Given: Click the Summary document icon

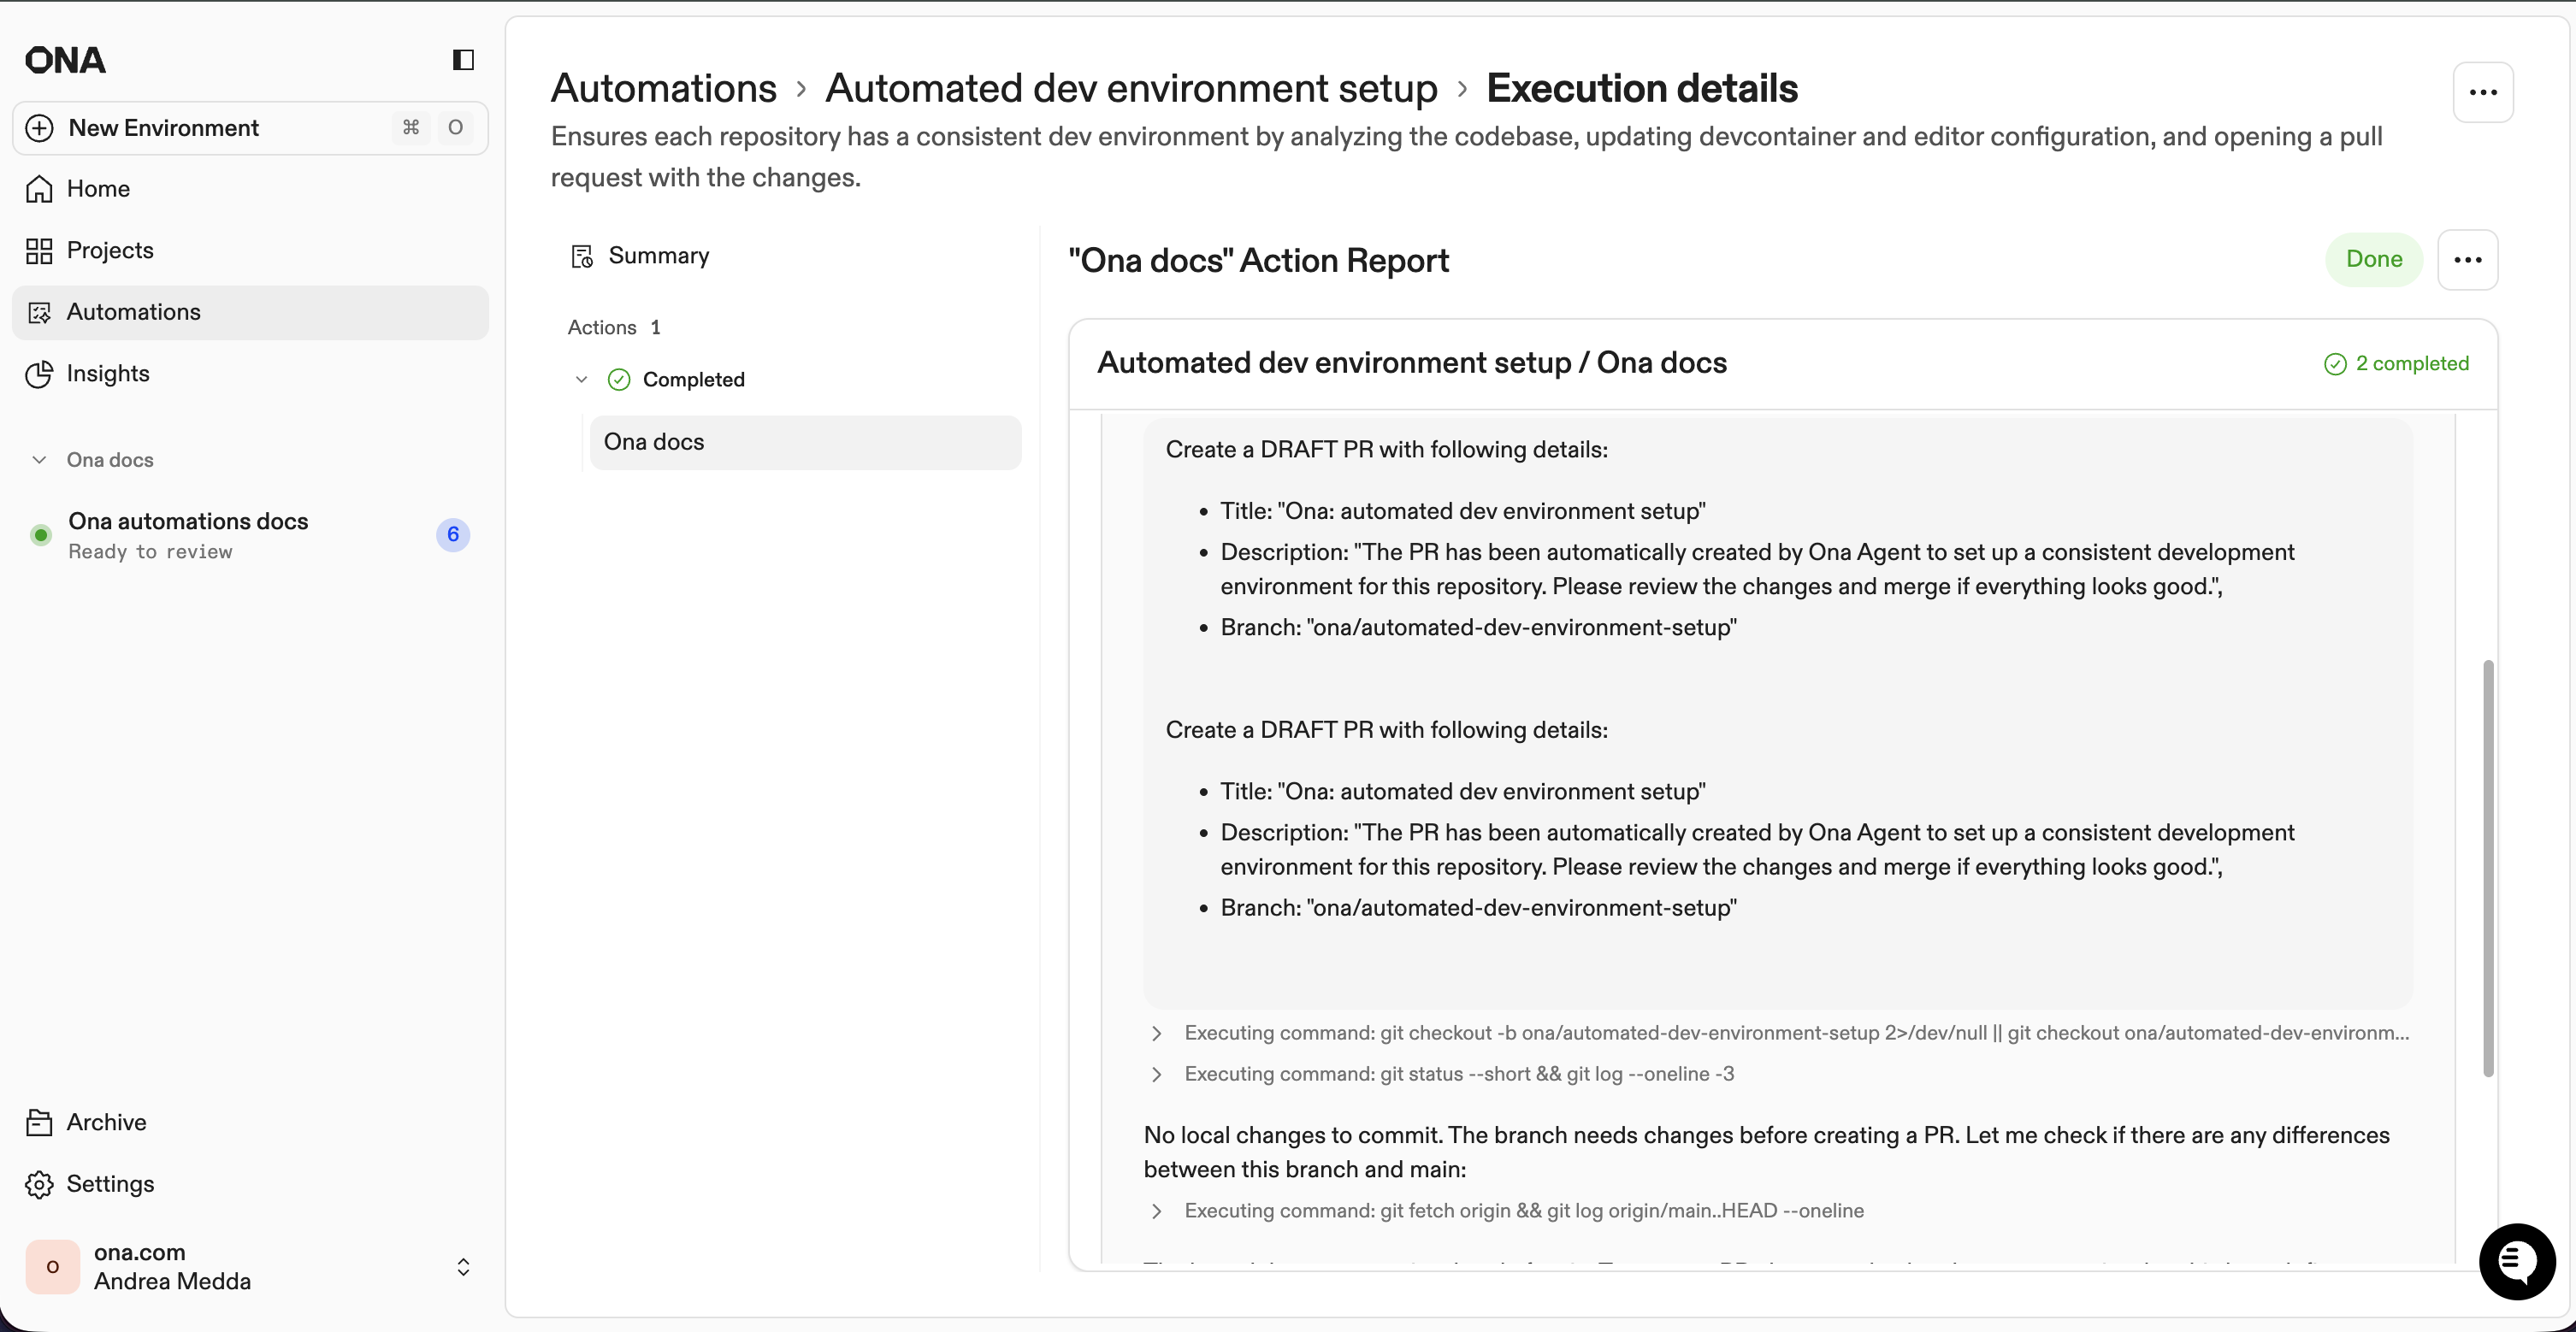Looking at the screenshot, I should [584, 256].
